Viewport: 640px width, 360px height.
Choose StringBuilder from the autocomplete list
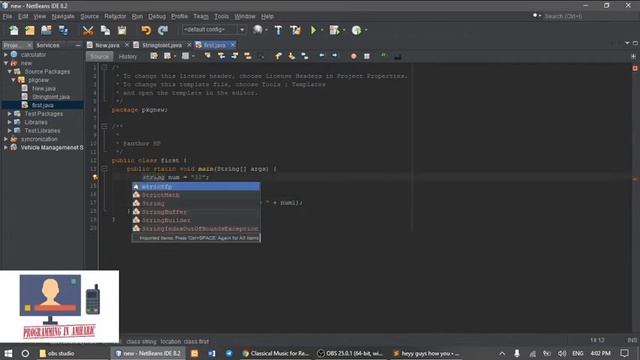[196, 220]
